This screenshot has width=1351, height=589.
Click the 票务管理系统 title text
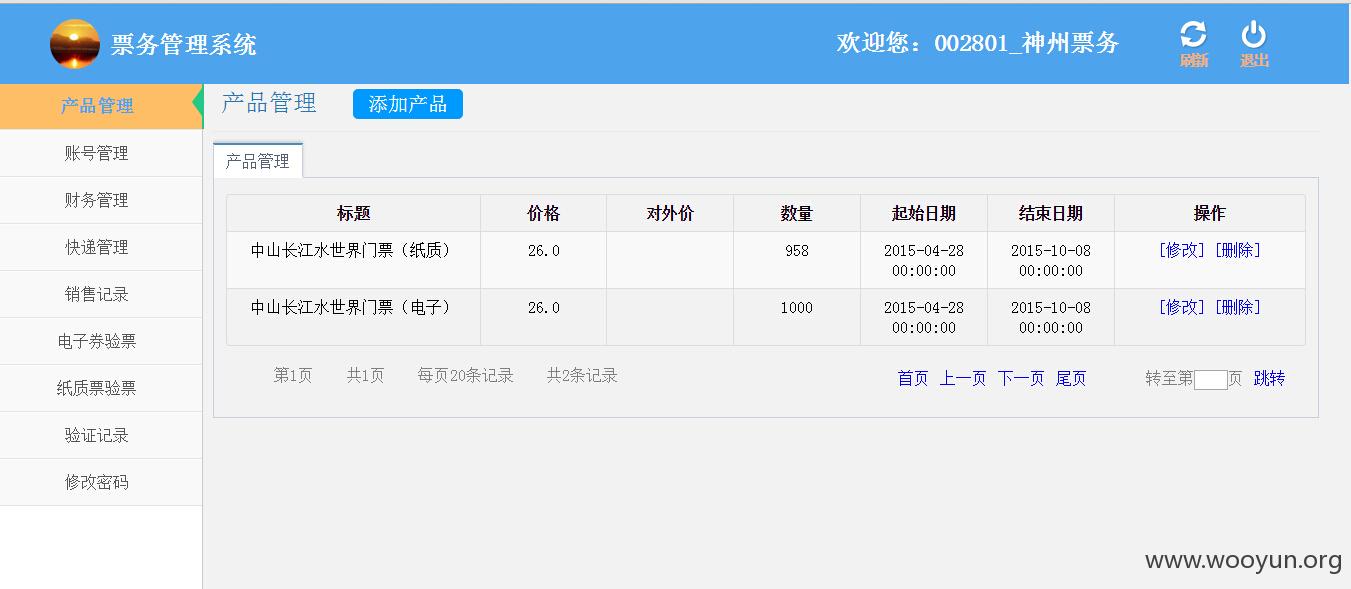184,44
